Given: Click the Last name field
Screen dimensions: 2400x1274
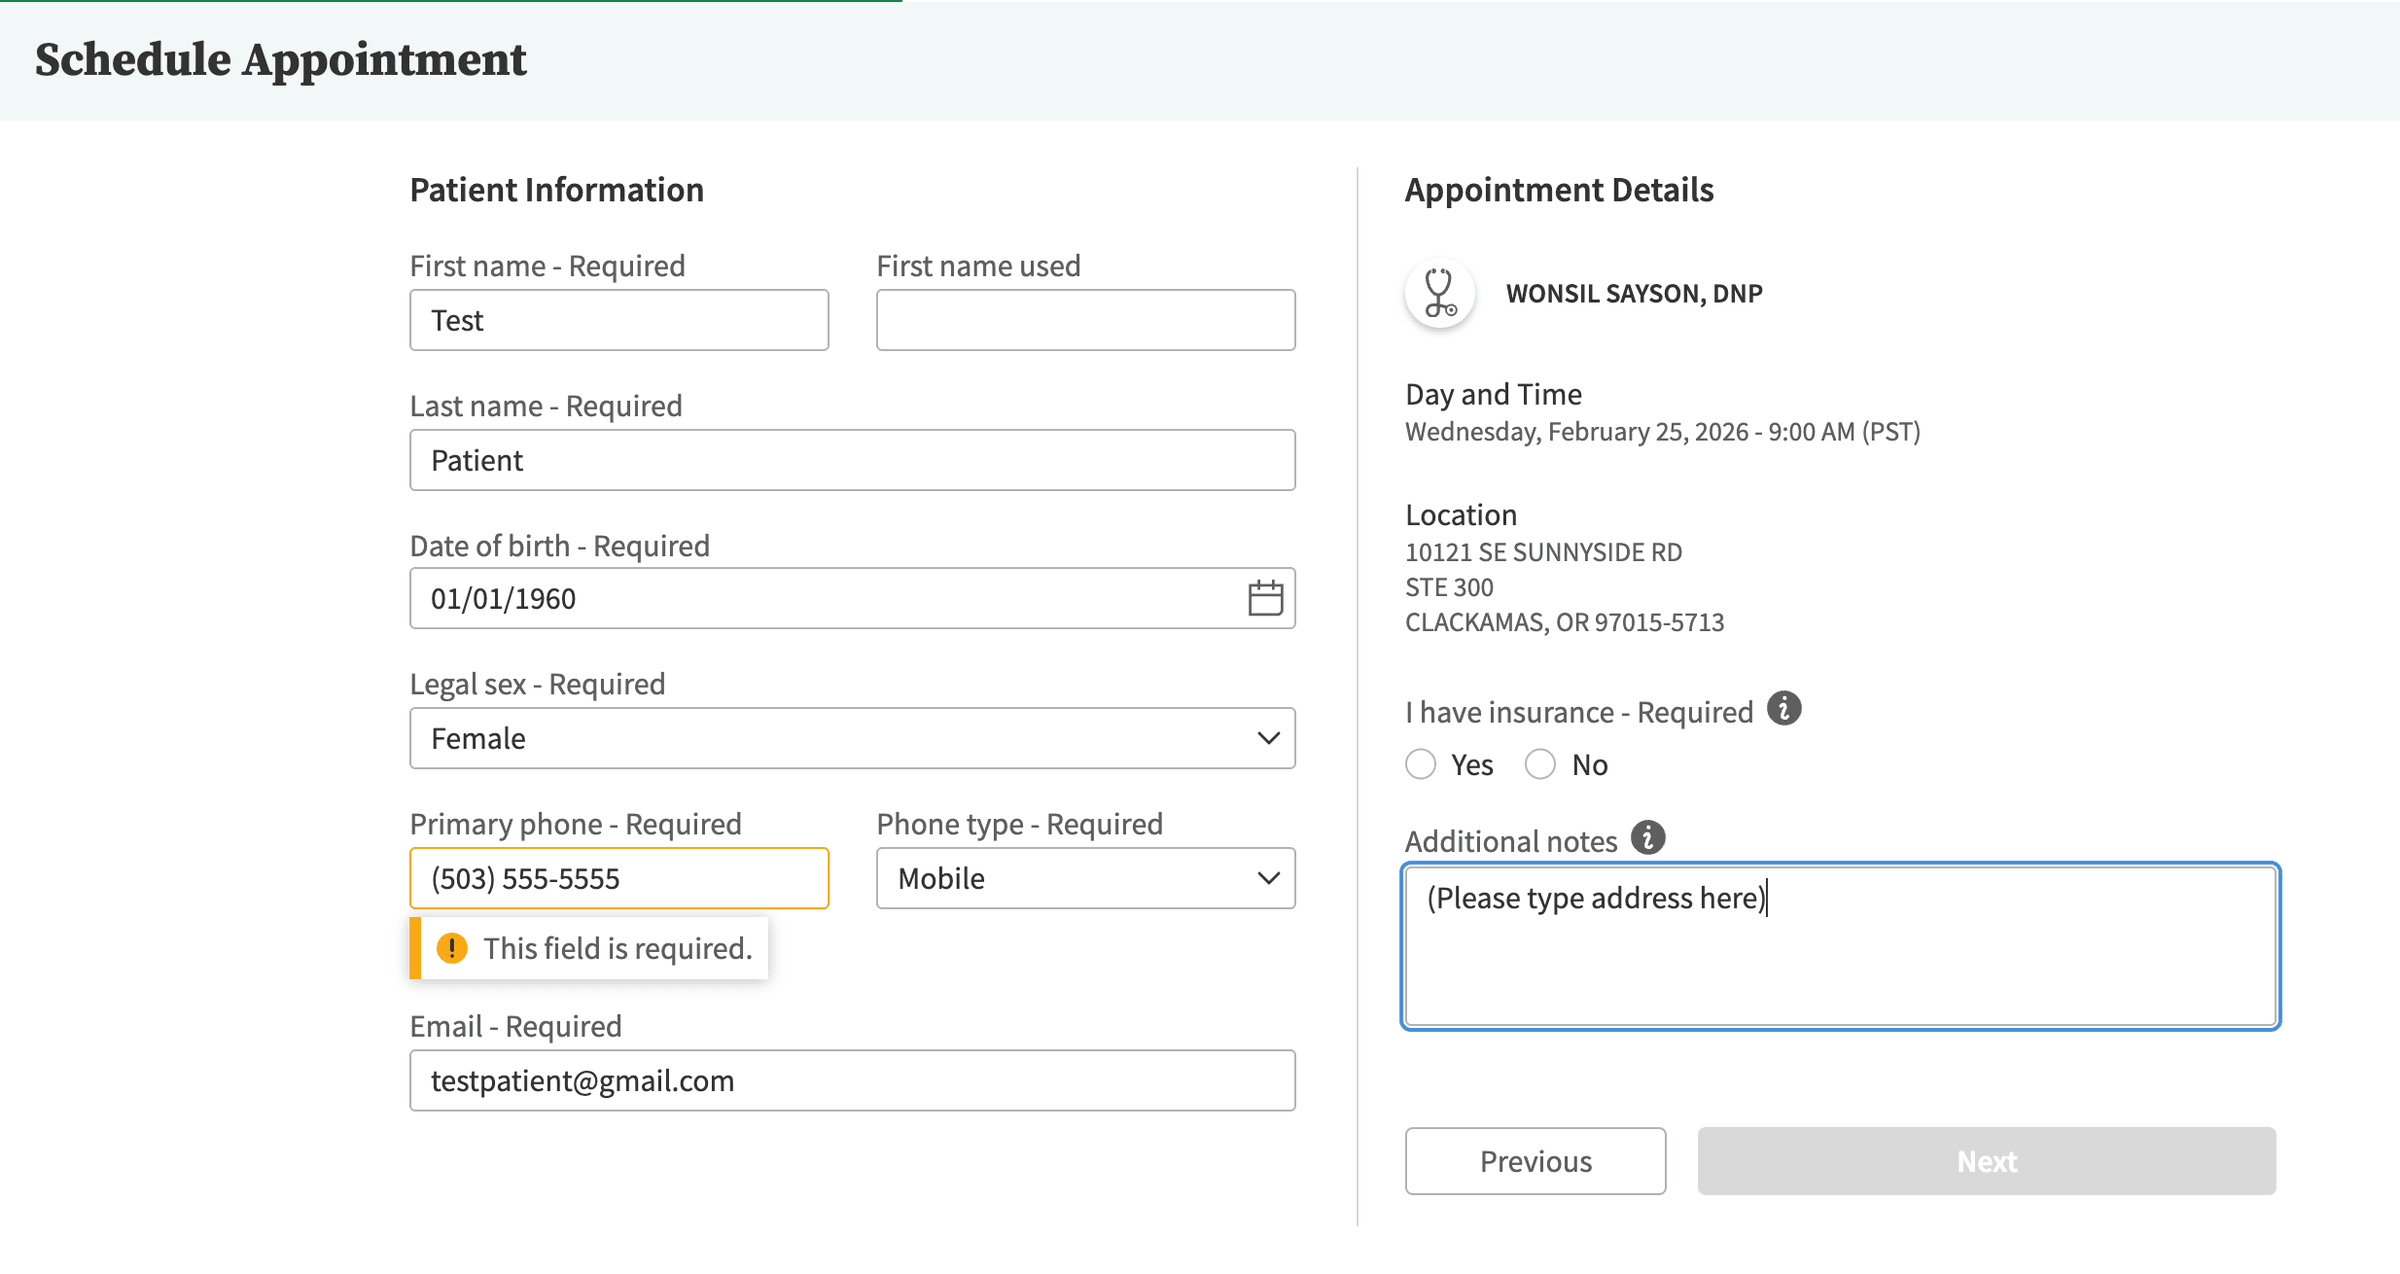Looking at the screenshot, I should 851,460.
